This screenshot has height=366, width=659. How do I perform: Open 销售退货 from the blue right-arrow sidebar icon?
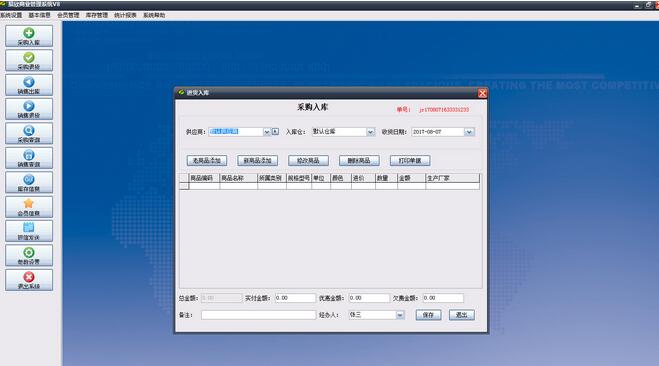pos(29,109)
